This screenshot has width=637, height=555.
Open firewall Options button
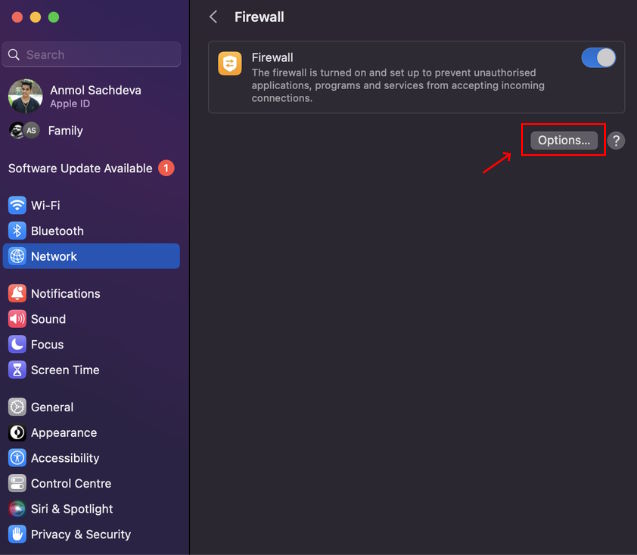tap(563, 140)
